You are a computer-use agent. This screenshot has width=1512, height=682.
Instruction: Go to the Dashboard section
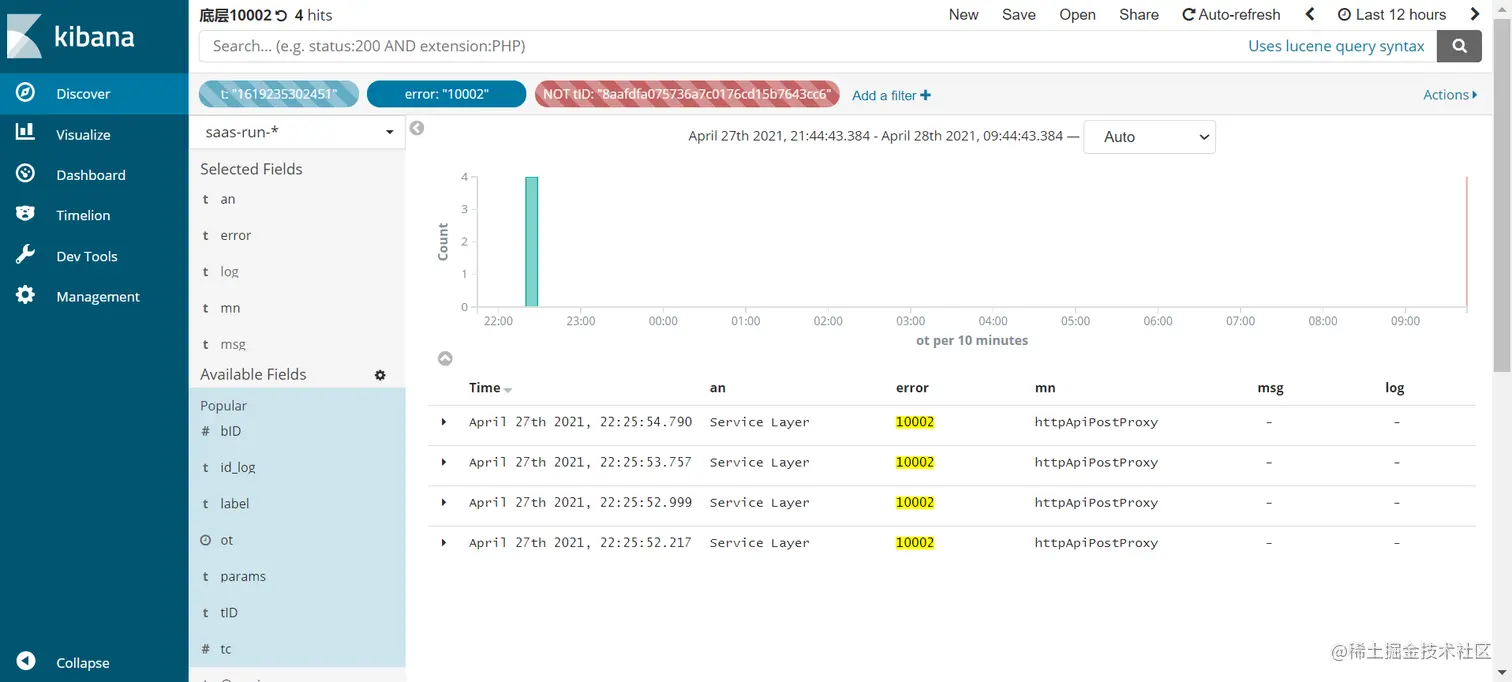pos(94,175)
